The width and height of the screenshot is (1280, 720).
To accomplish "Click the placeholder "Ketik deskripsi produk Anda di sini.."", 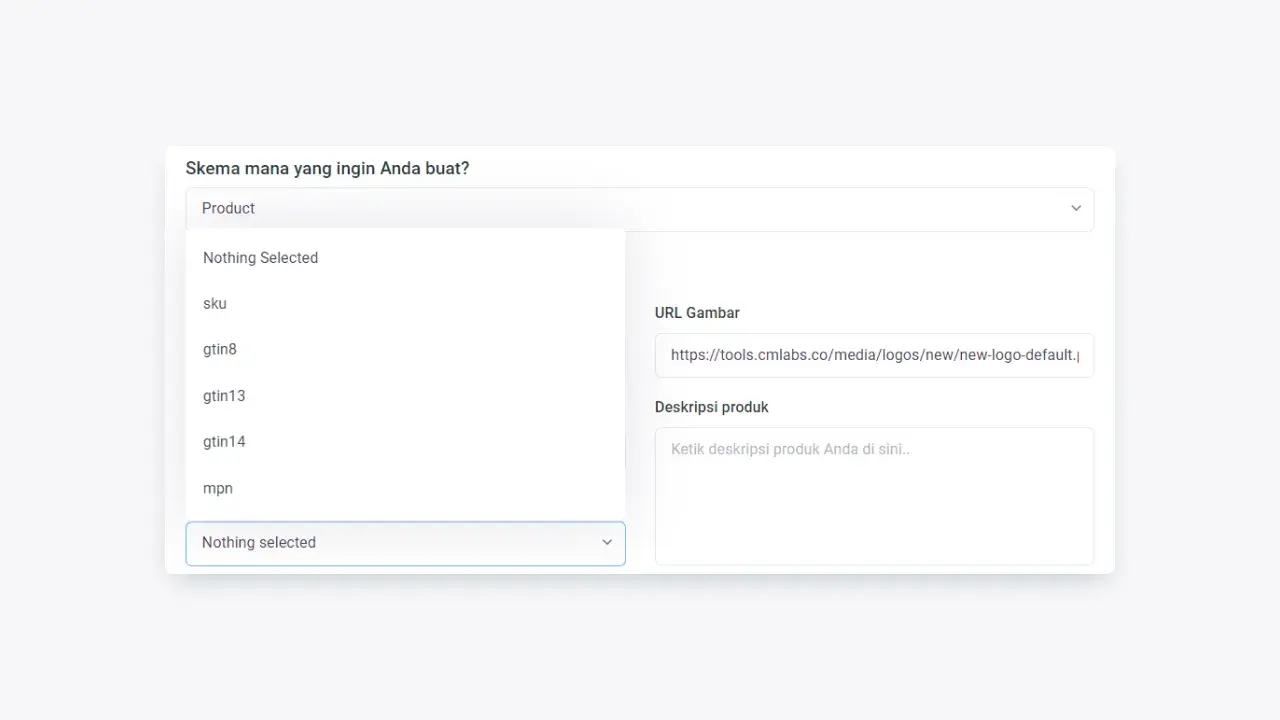I will [789, 448].
